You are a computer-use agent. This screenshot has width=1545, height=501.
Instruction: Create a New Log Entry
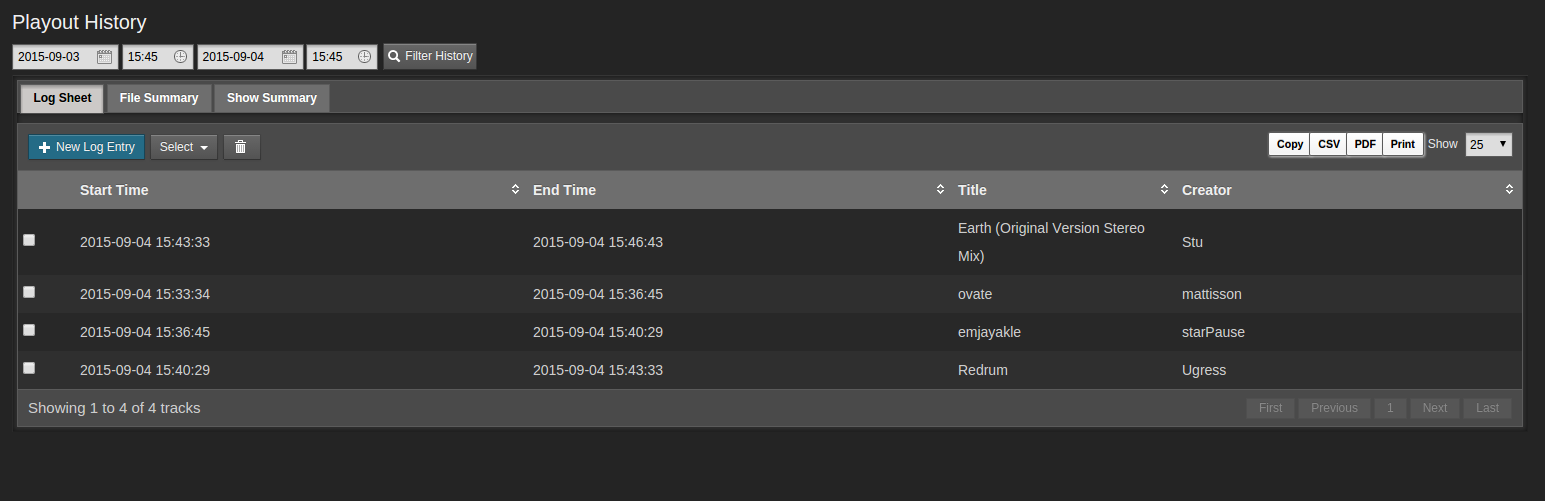[x=86, y=147]
